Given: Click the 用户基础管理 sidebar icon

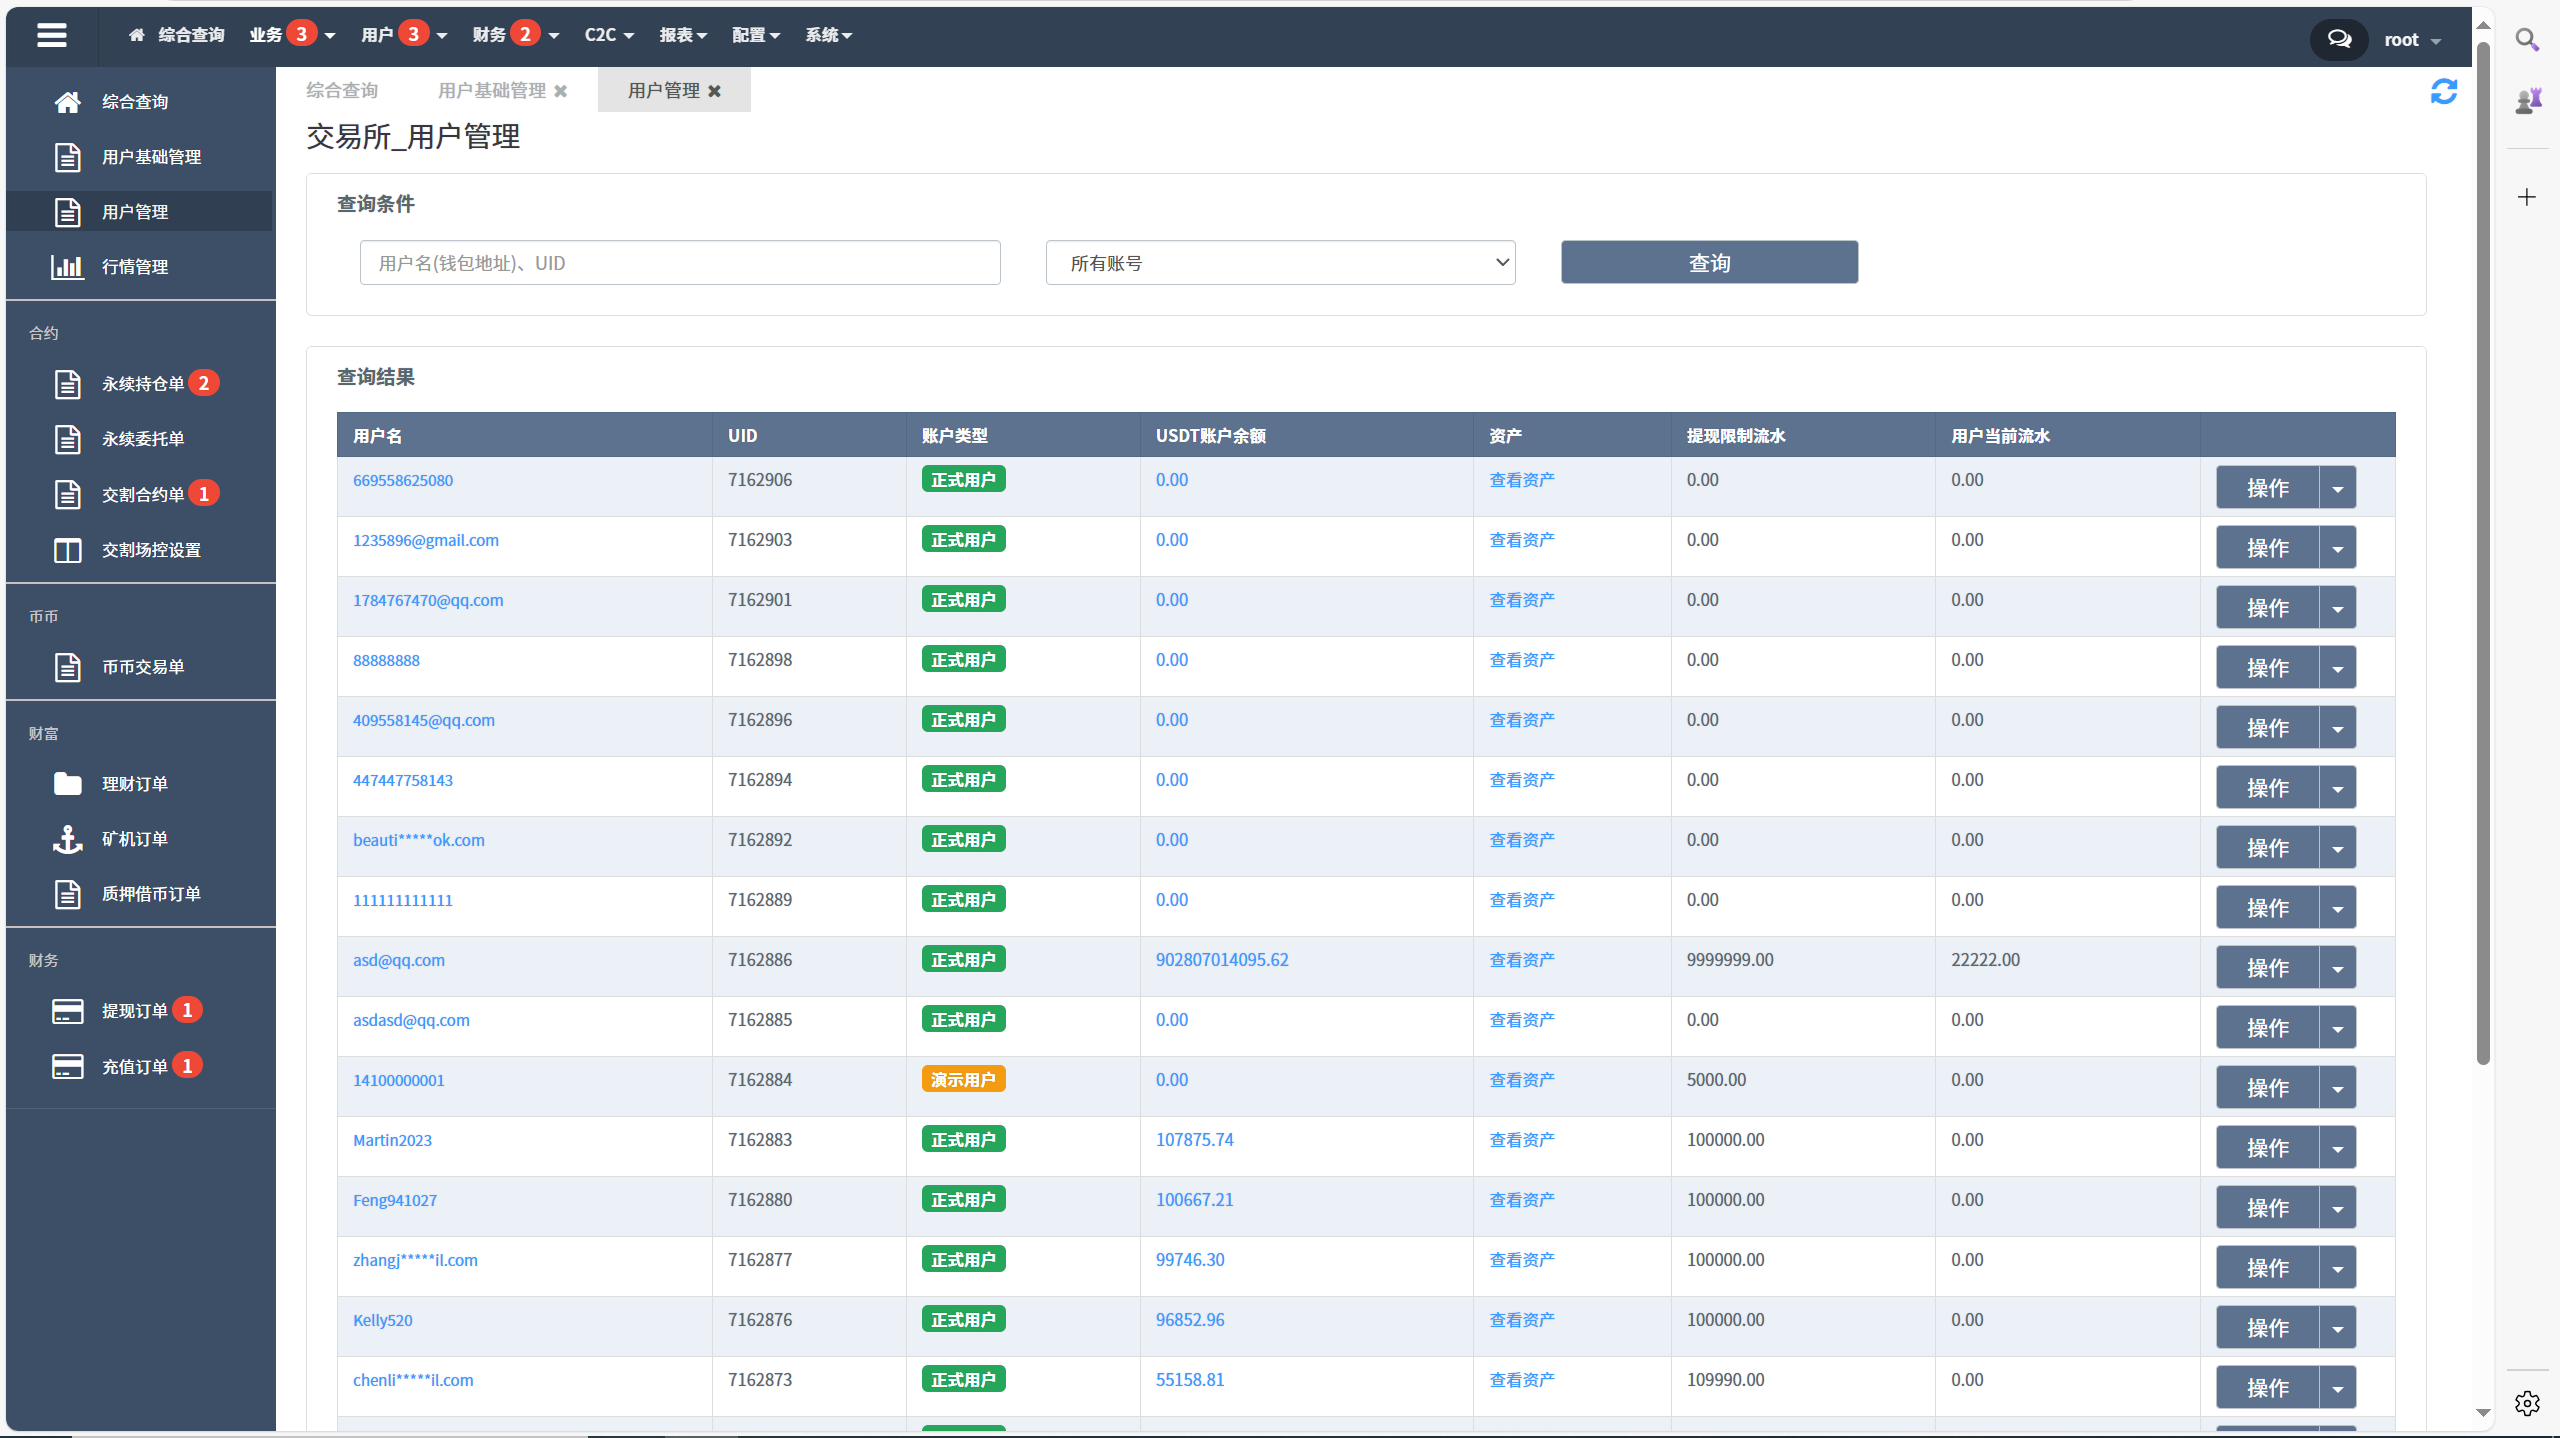Looking at the screenshot, I should pyautogui.click(x=67, y=156).
